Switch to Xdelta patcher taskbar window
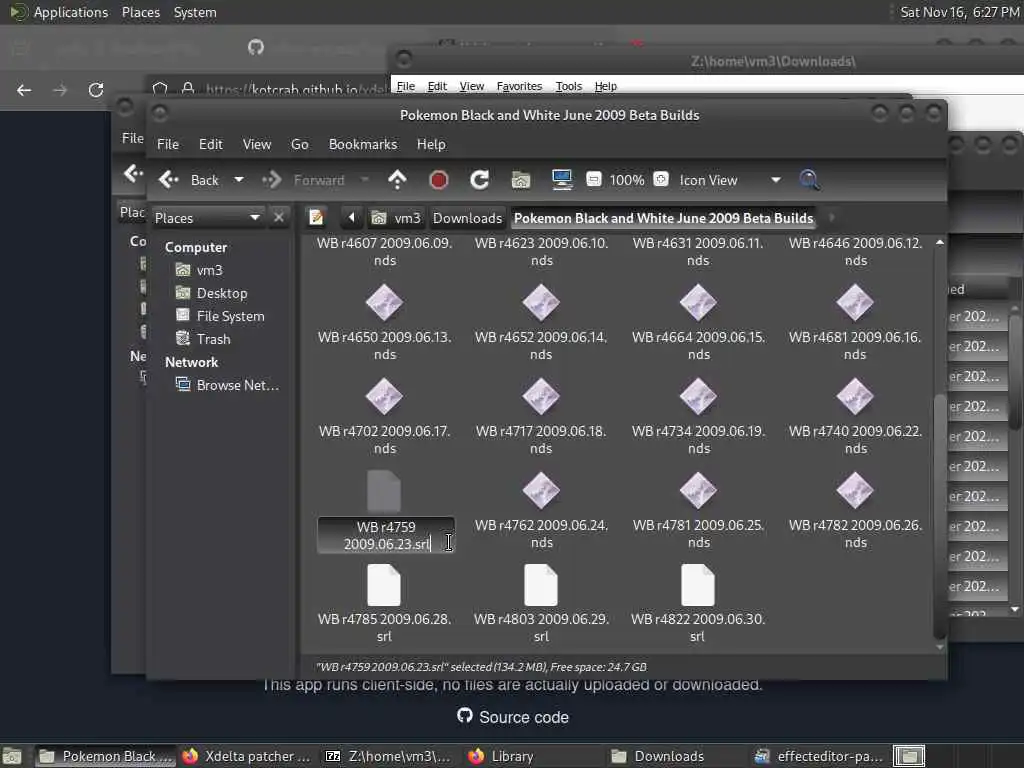Viewport: 1024px width, 768px height. (248, 756)
